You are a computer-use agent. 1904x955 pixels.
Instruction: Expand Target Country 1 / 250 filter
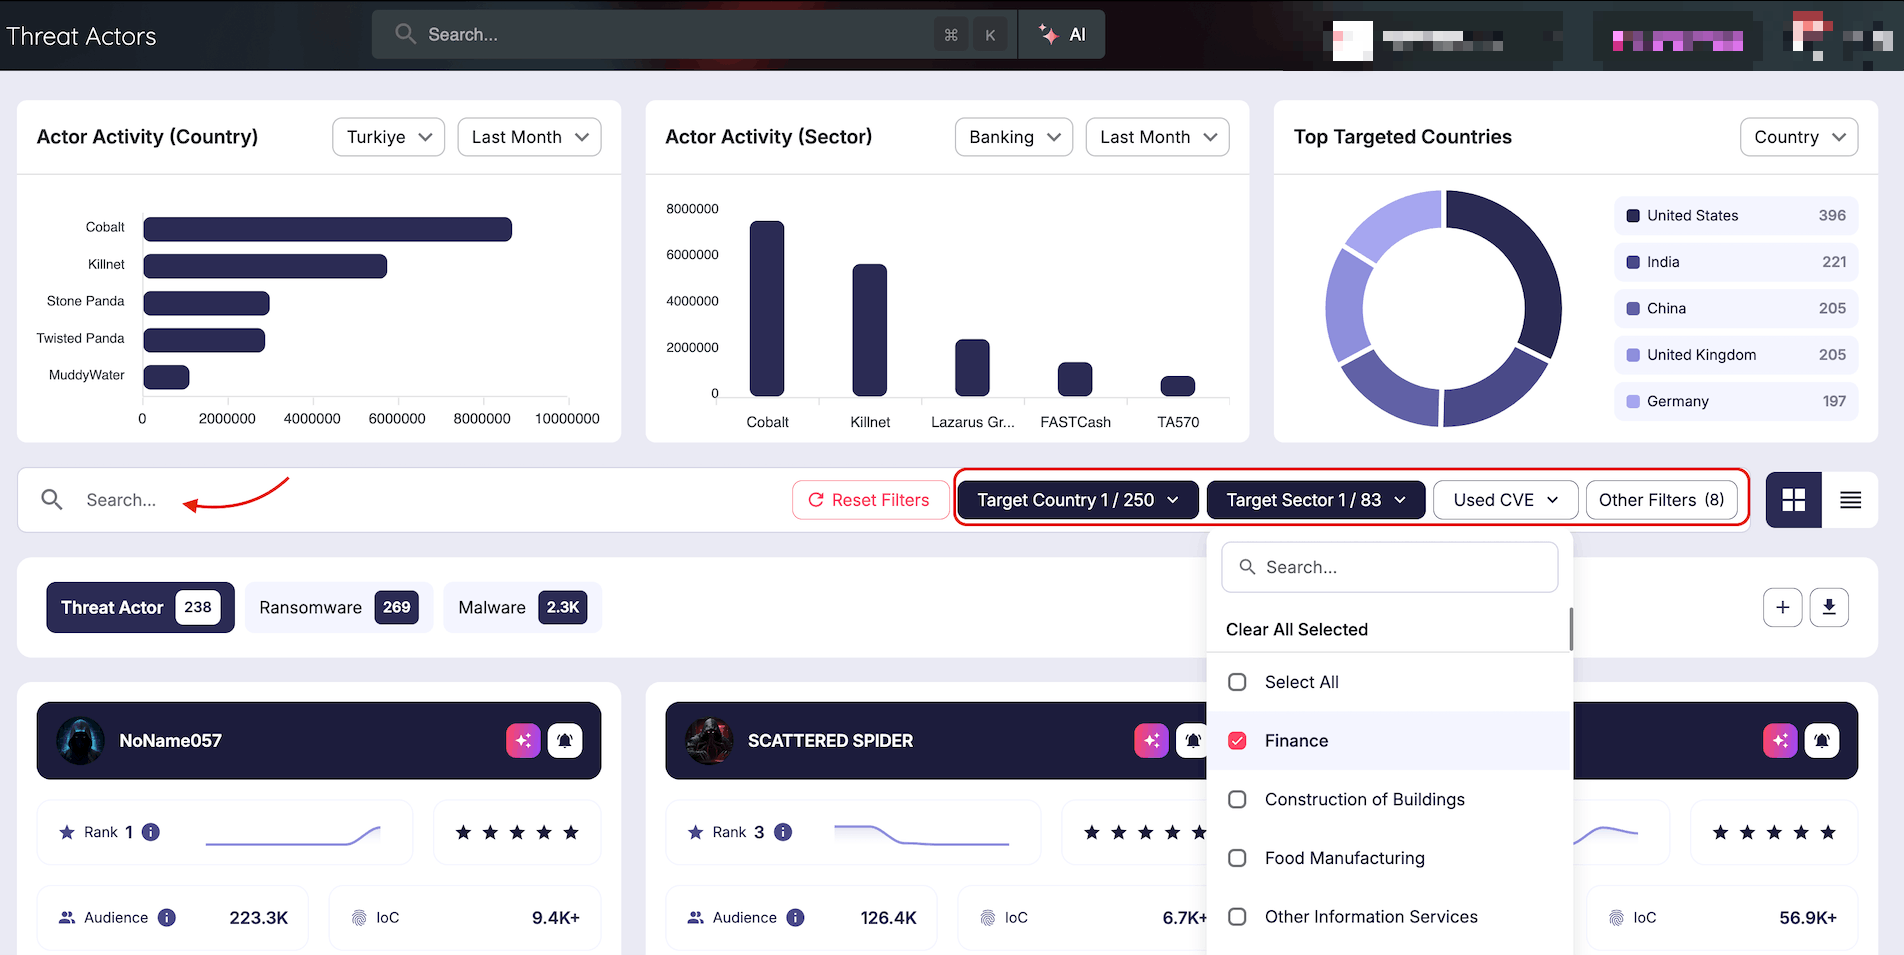click(1078, 500)
